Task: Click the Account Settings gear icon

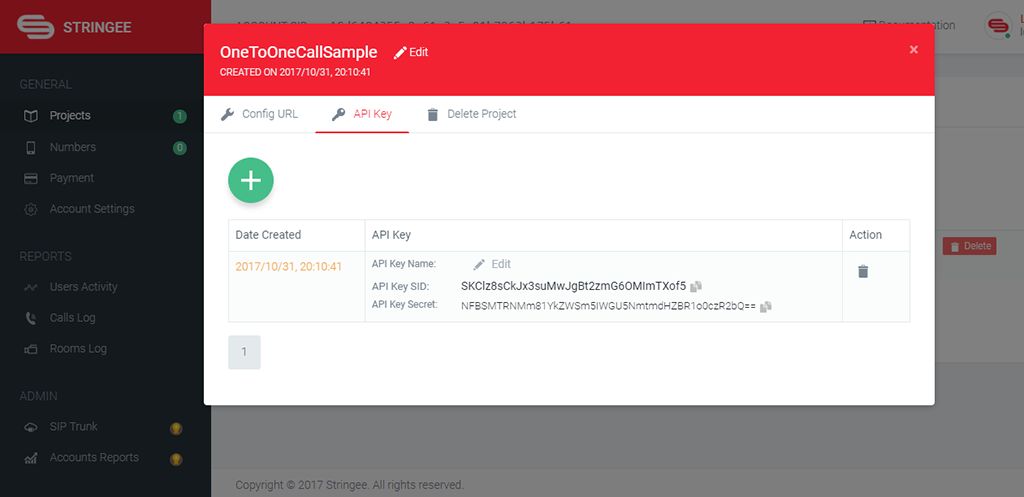Action: pyautogui.click(x=31, y=209)
